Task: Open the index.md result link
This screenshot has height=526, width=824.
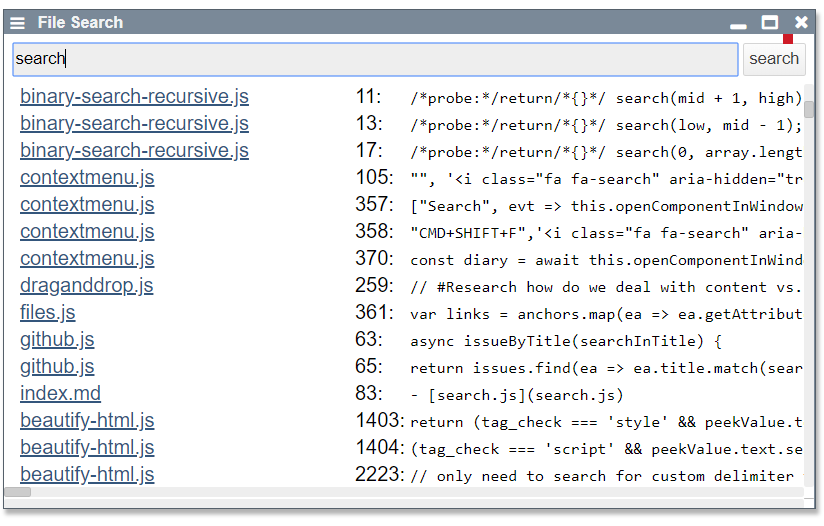Action: (x=60, y=394)
